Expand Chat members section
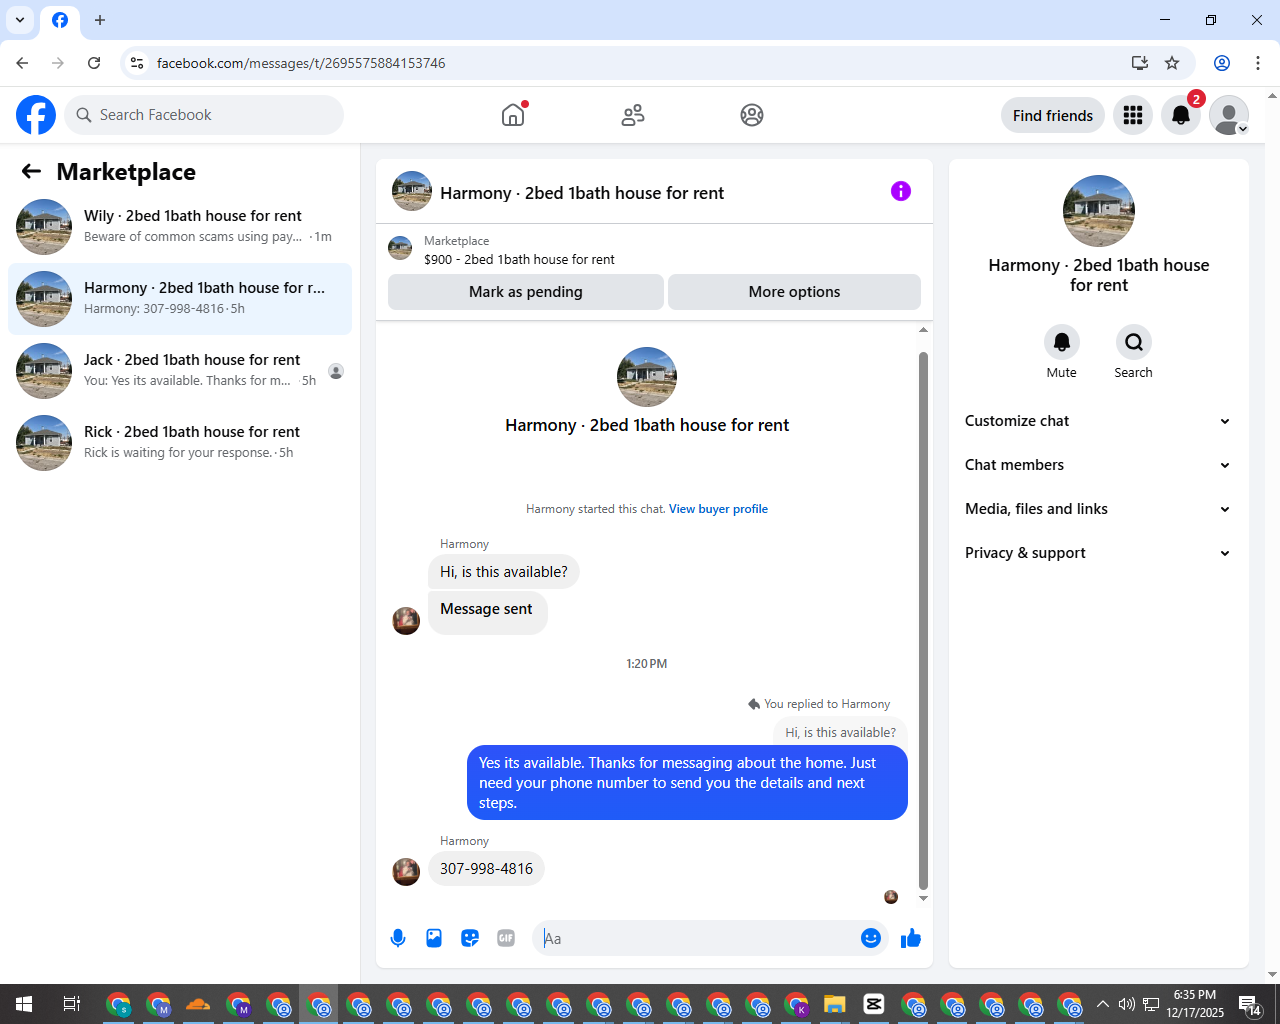This screenshot has height=1024, width=1280. [x=1098, y=465]
